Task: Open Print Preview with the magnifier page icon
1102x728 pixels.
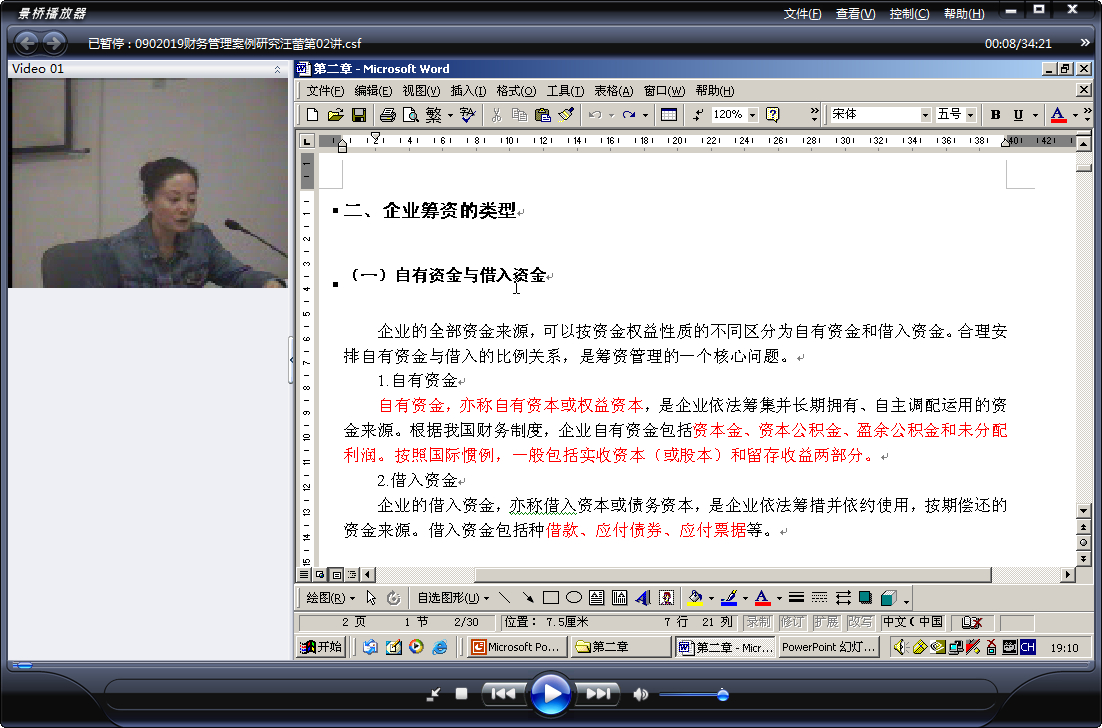Action: click(410, 115)
